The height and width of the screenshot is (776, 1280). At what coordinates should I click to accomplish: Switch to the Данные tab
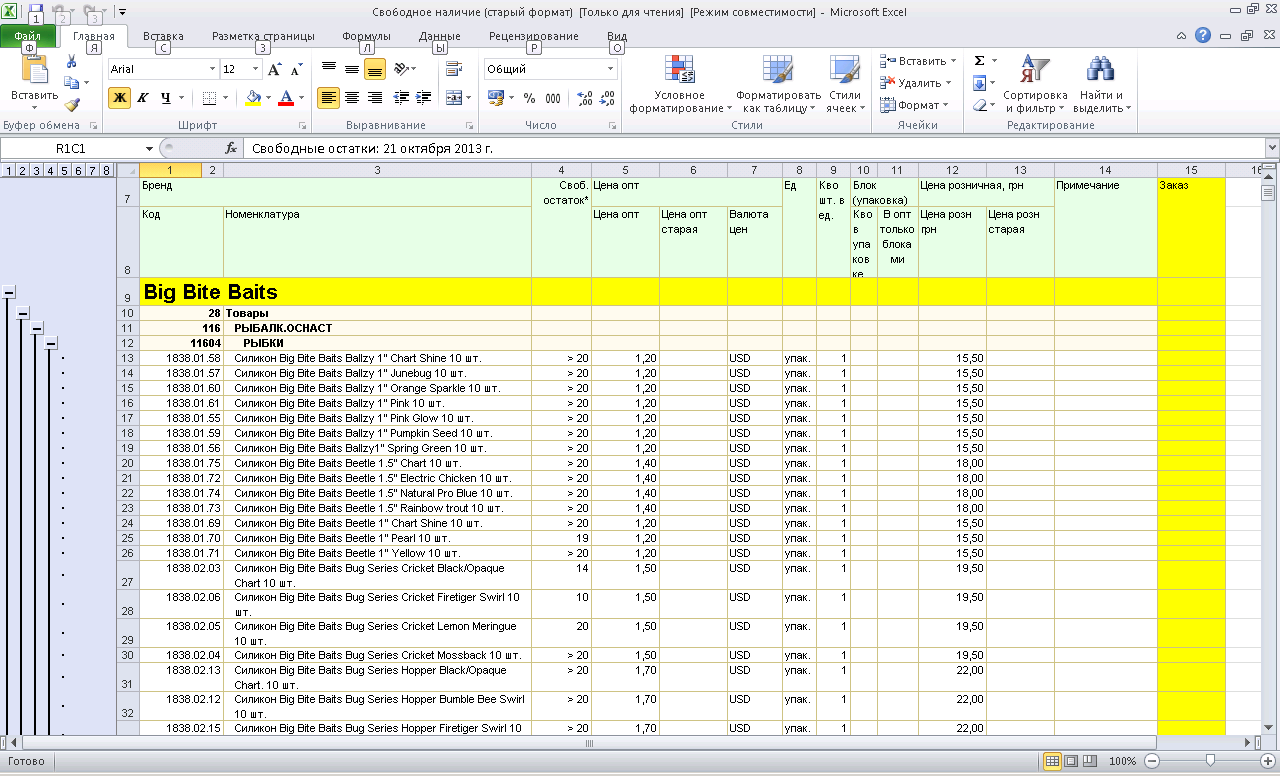[440, 36]
